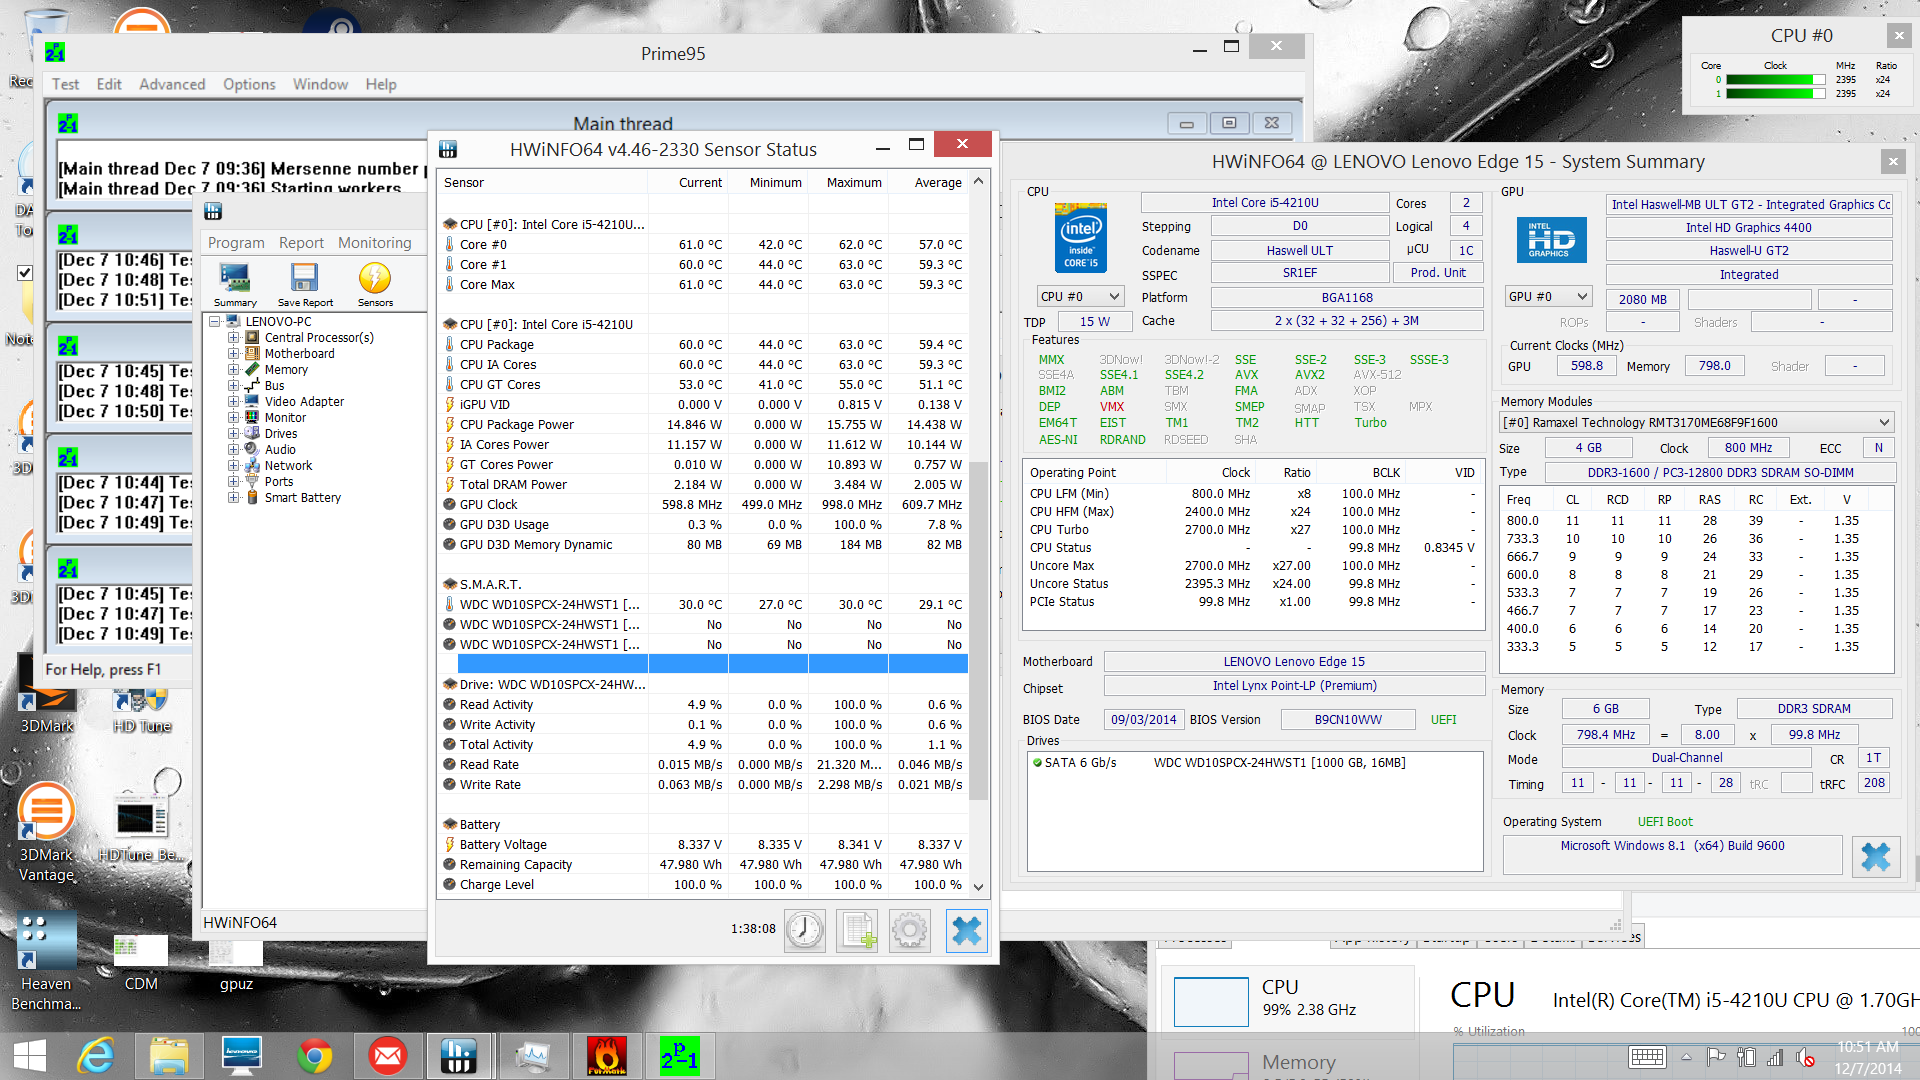Image resolution: width=1920 pixels, height=1080 pixels.
Task: Expand the Smart Battery tree node
Action: [x=233, y=498]
